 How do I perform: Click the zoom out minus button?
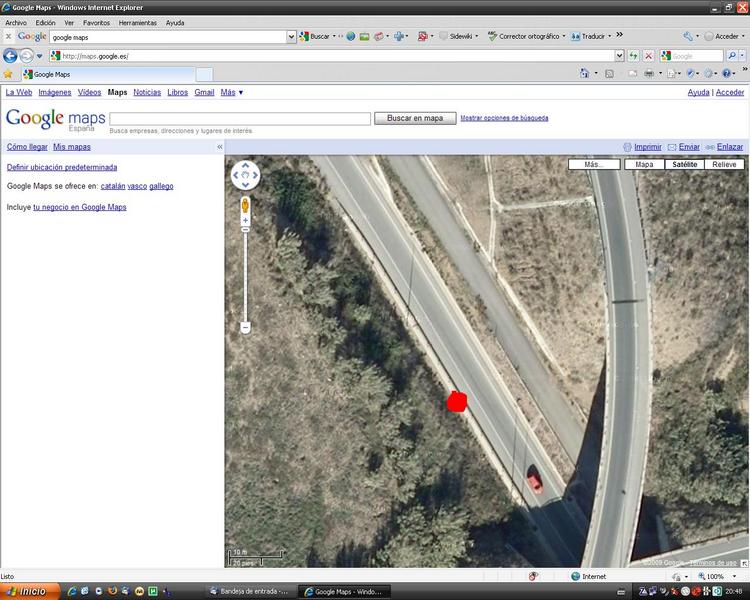[245, 327]
